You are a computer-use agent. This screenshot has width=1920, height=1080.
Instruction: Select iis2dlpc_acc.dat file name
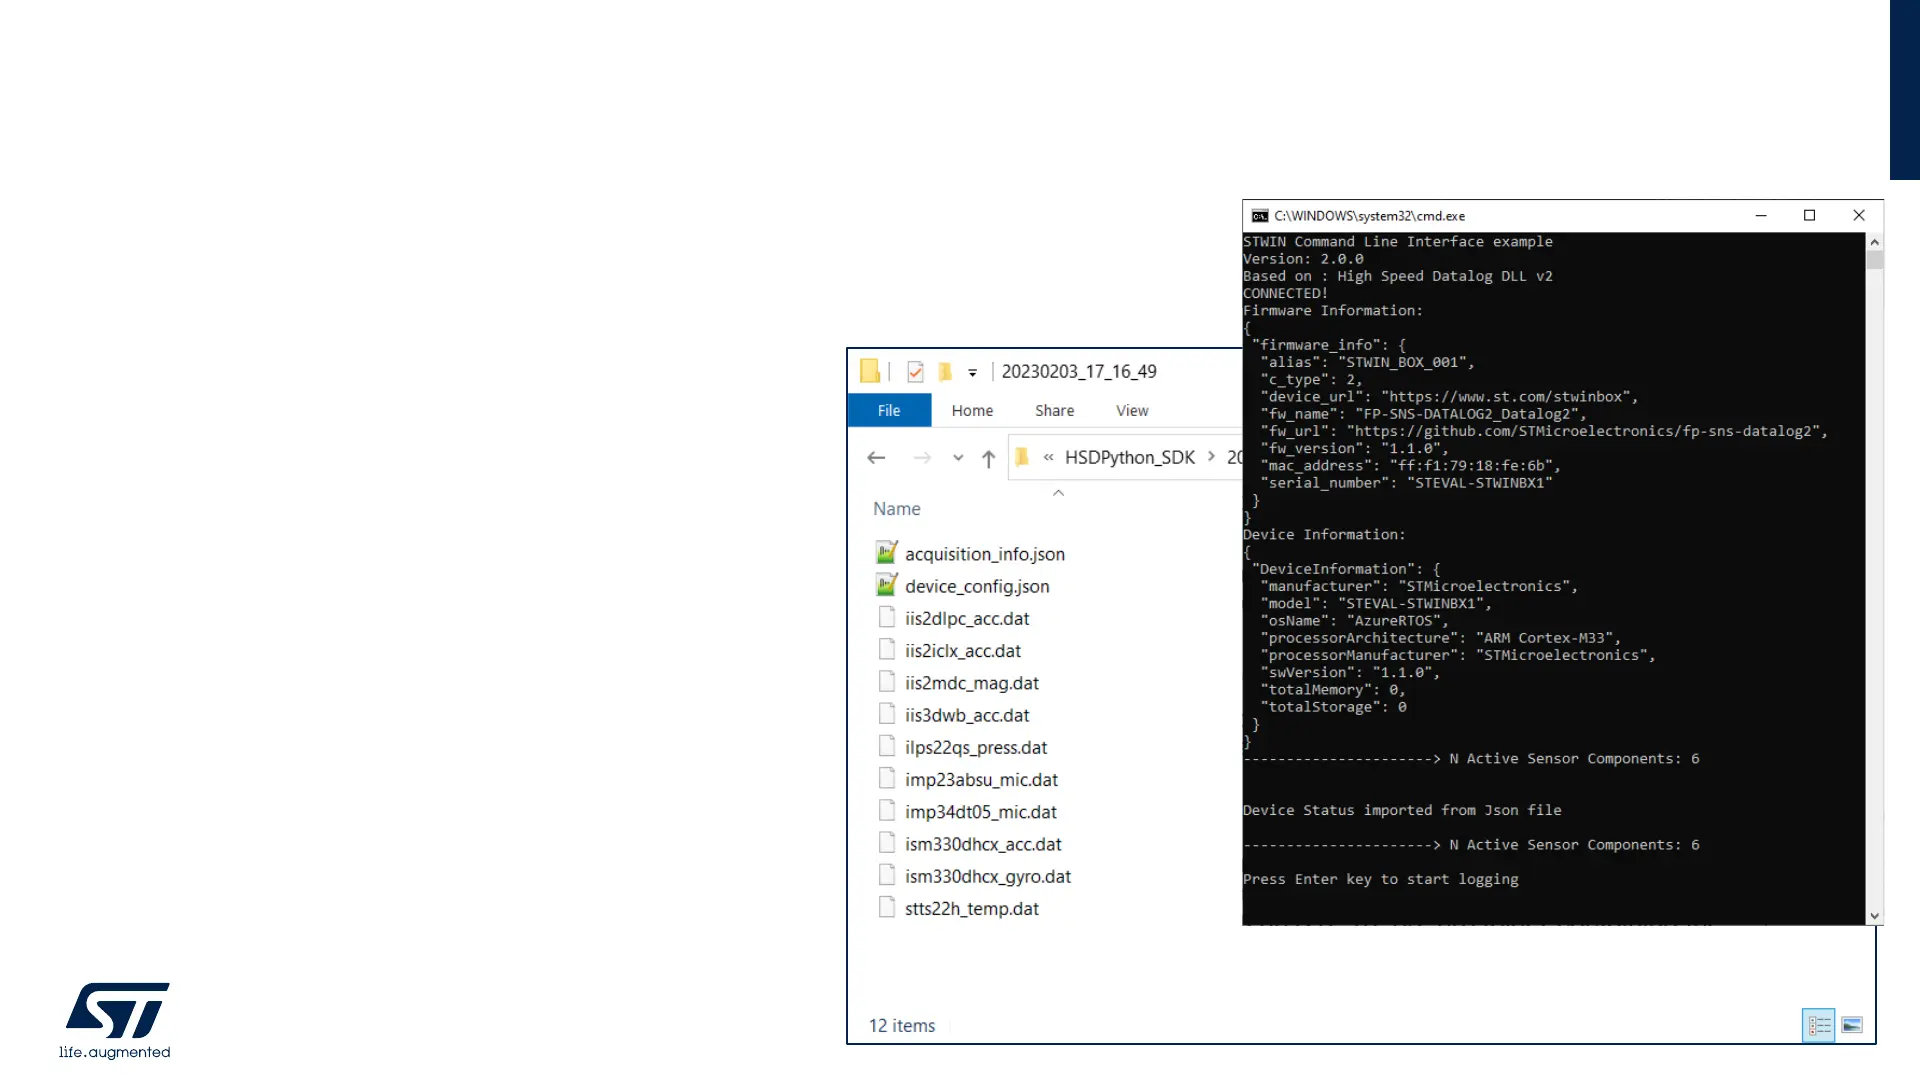click(x=967, y=618)
